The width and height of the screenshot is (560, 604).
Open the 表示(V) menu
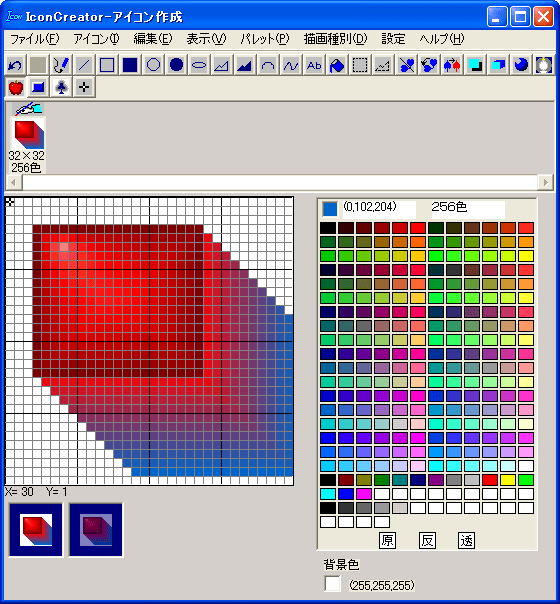[x=206, y=39]
